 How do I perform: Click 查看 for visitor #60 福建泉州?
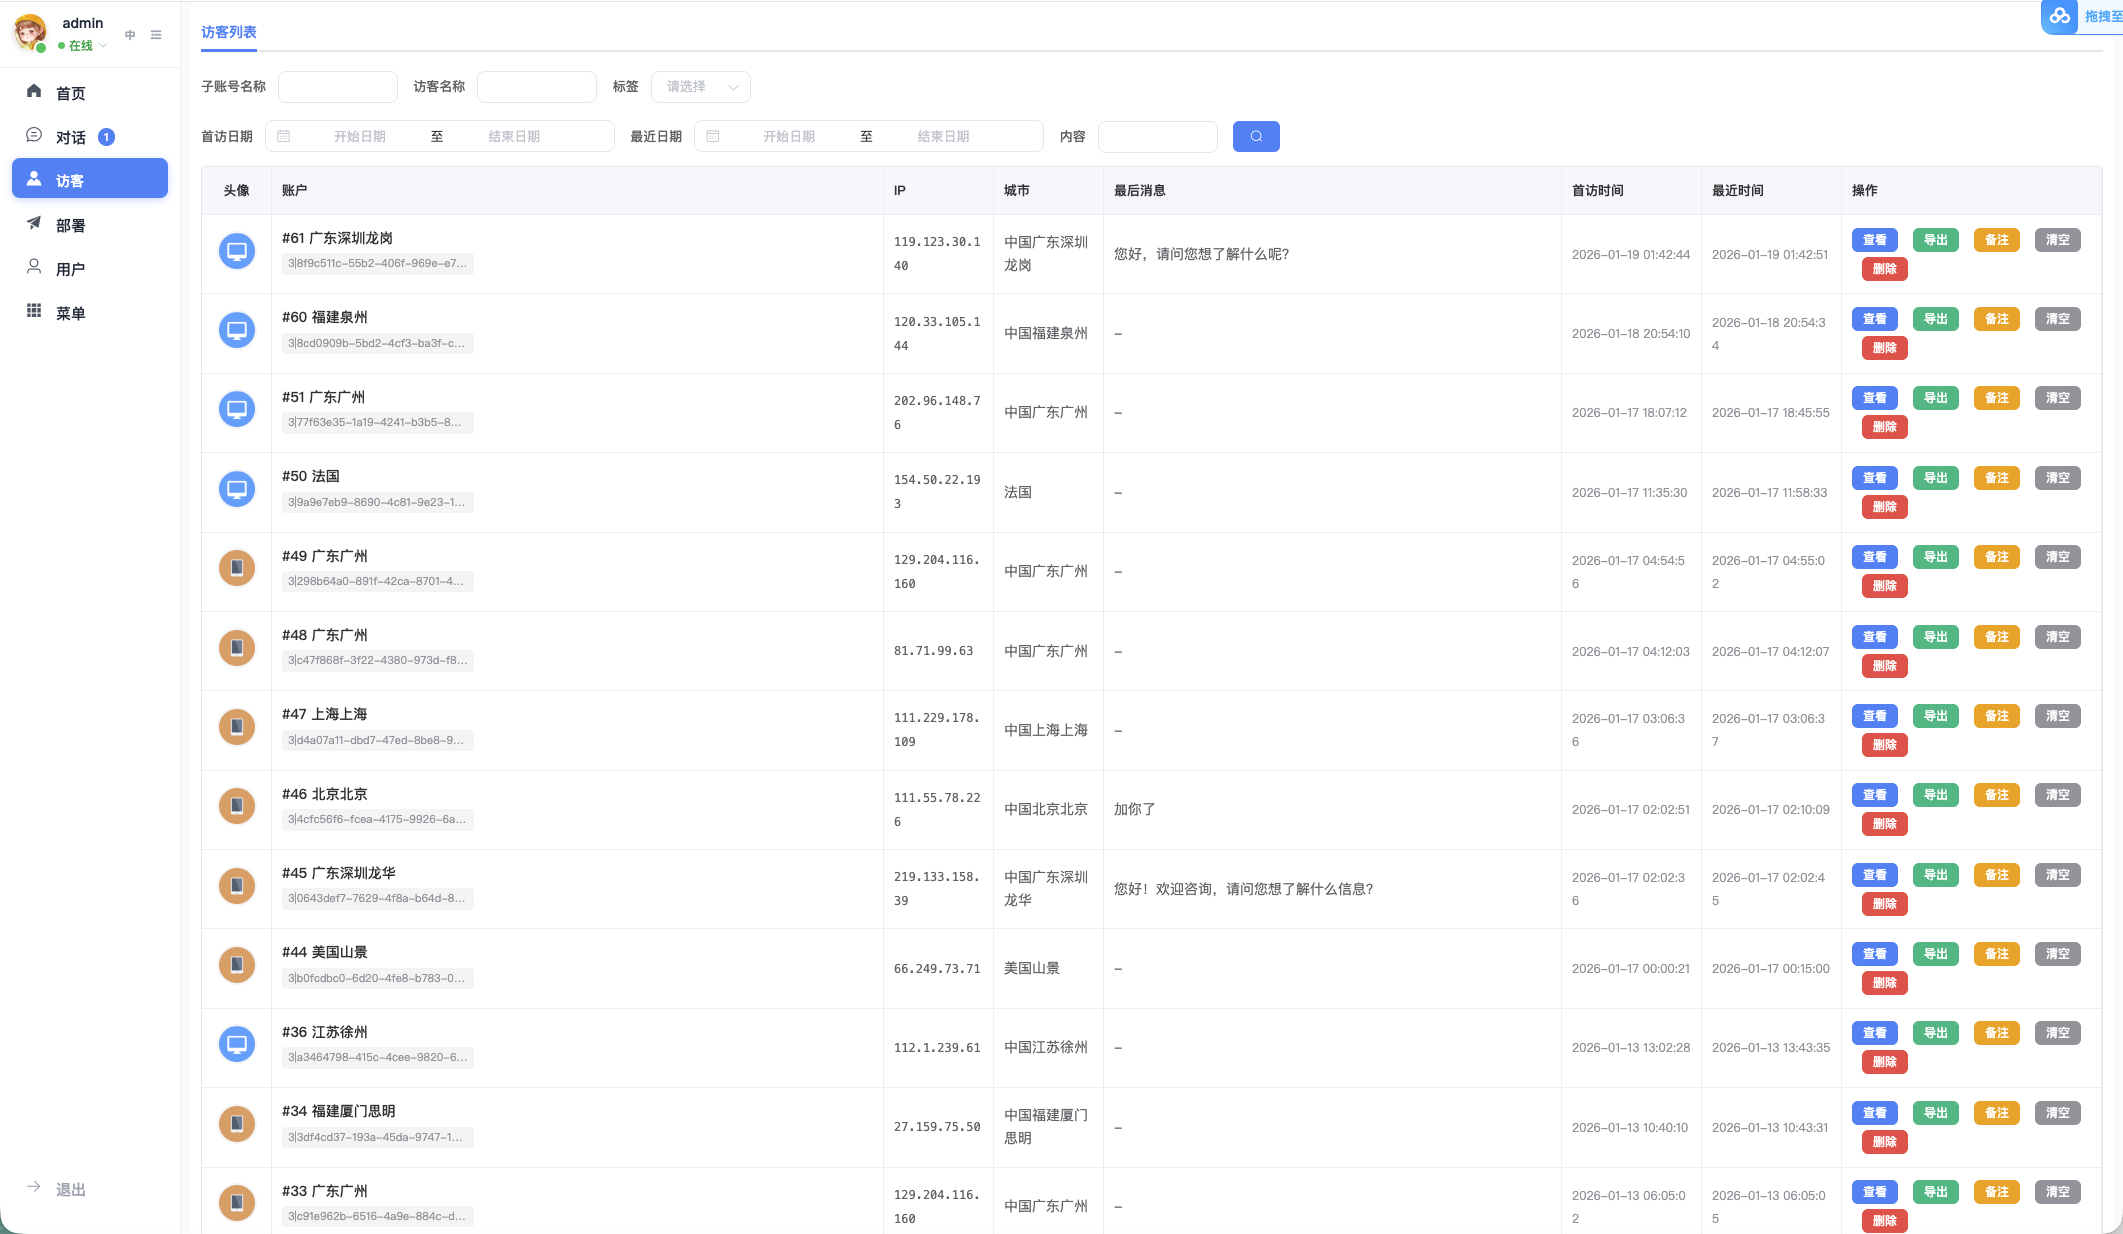(1875, 319)
